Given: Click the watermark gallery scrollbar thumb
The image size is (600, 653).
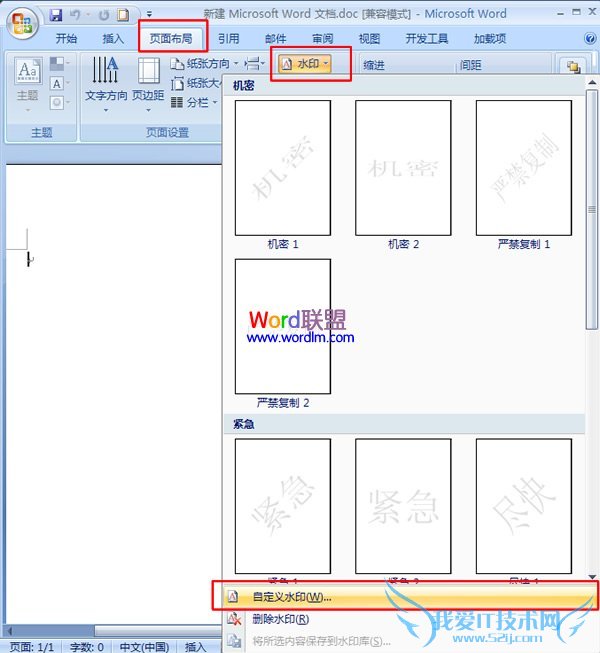Looking at the screenshot, I should (592, 209).
